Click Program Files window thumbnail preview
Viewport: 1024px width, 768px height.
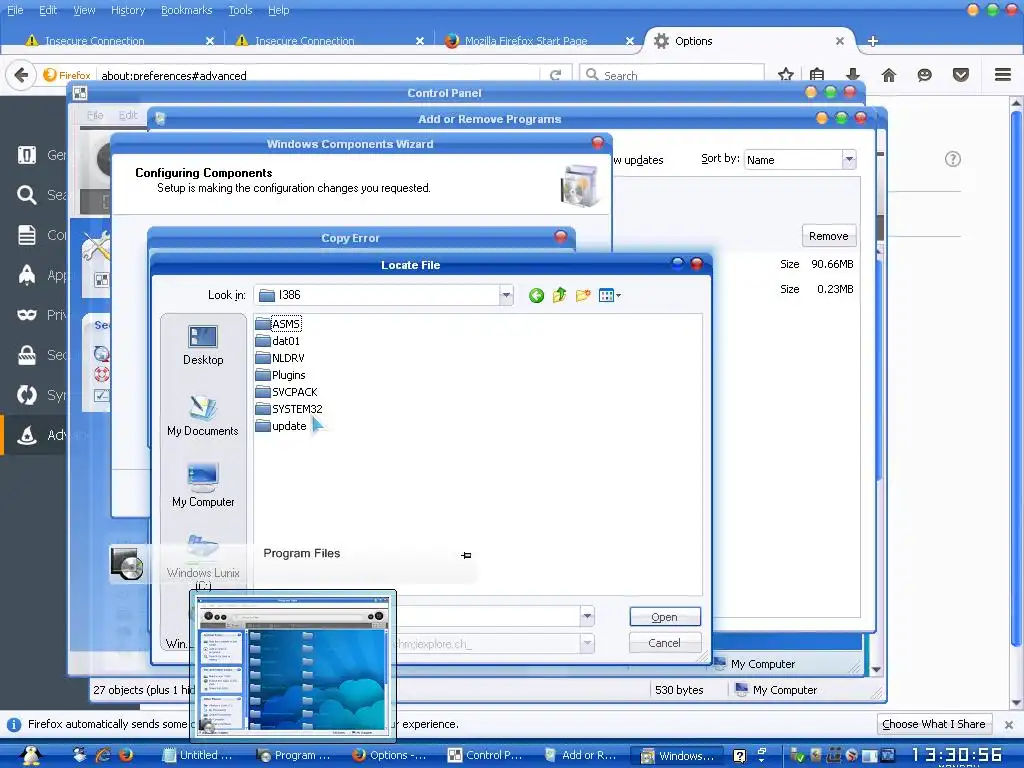tap(293, 665)
